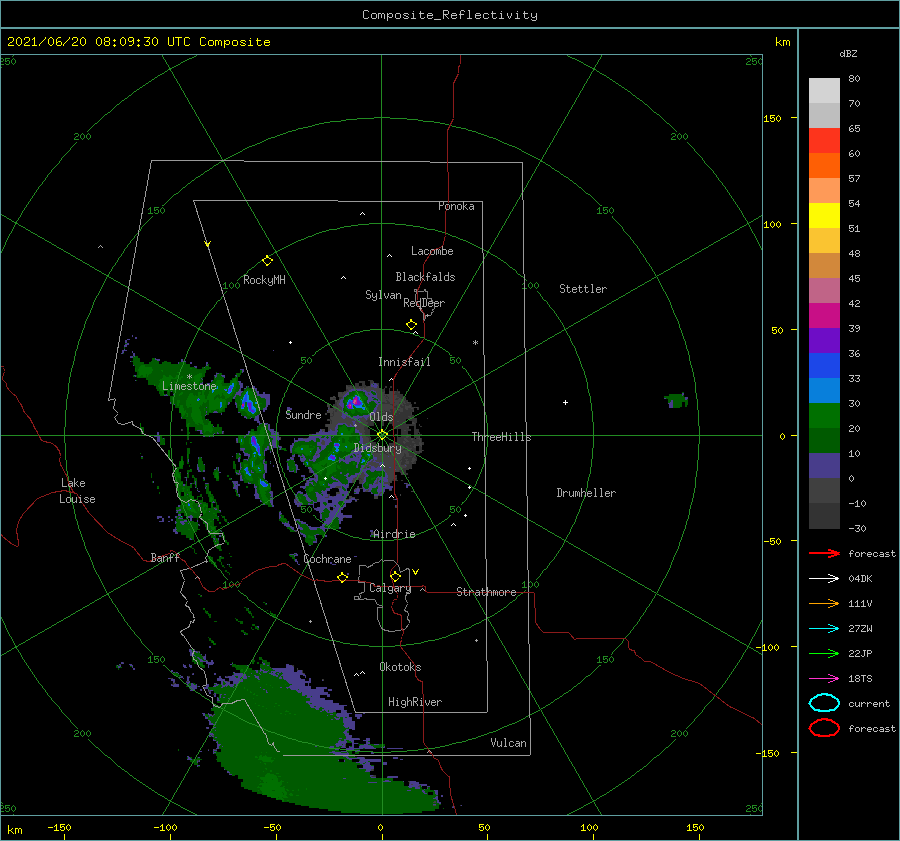Click the light gray 80 dBZ swatch
This screenshot has height=841, width=900.
(x=824, y=91)
